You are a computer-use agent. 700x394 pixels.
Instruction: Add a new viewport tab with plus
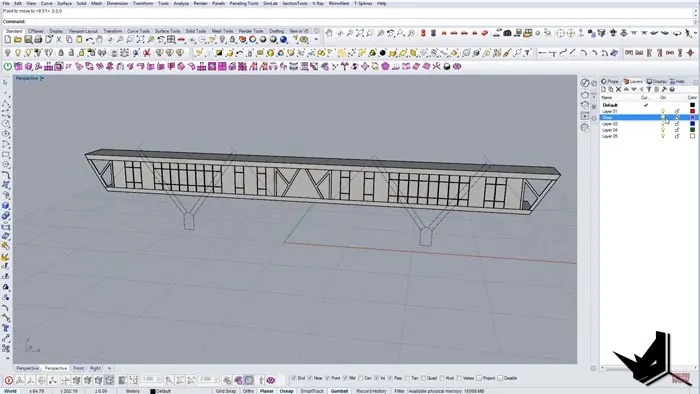pos(109,368)
